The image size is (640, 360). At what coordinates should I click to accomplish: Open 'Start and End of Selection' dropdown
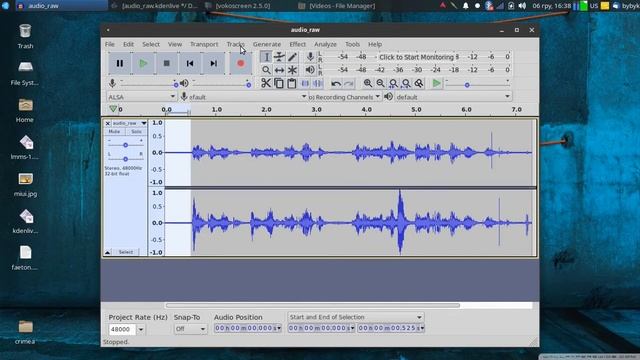point(356,317)
